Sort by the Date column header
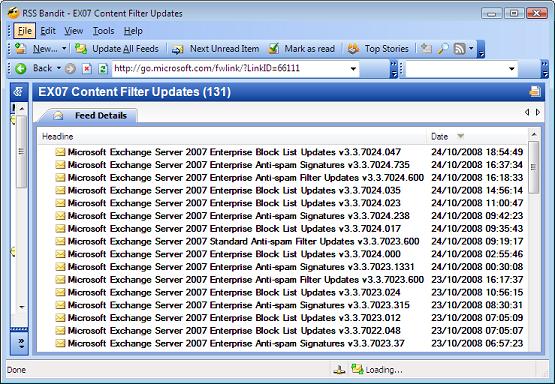Viewport: 555px width, 384px height. click(477, 136)
